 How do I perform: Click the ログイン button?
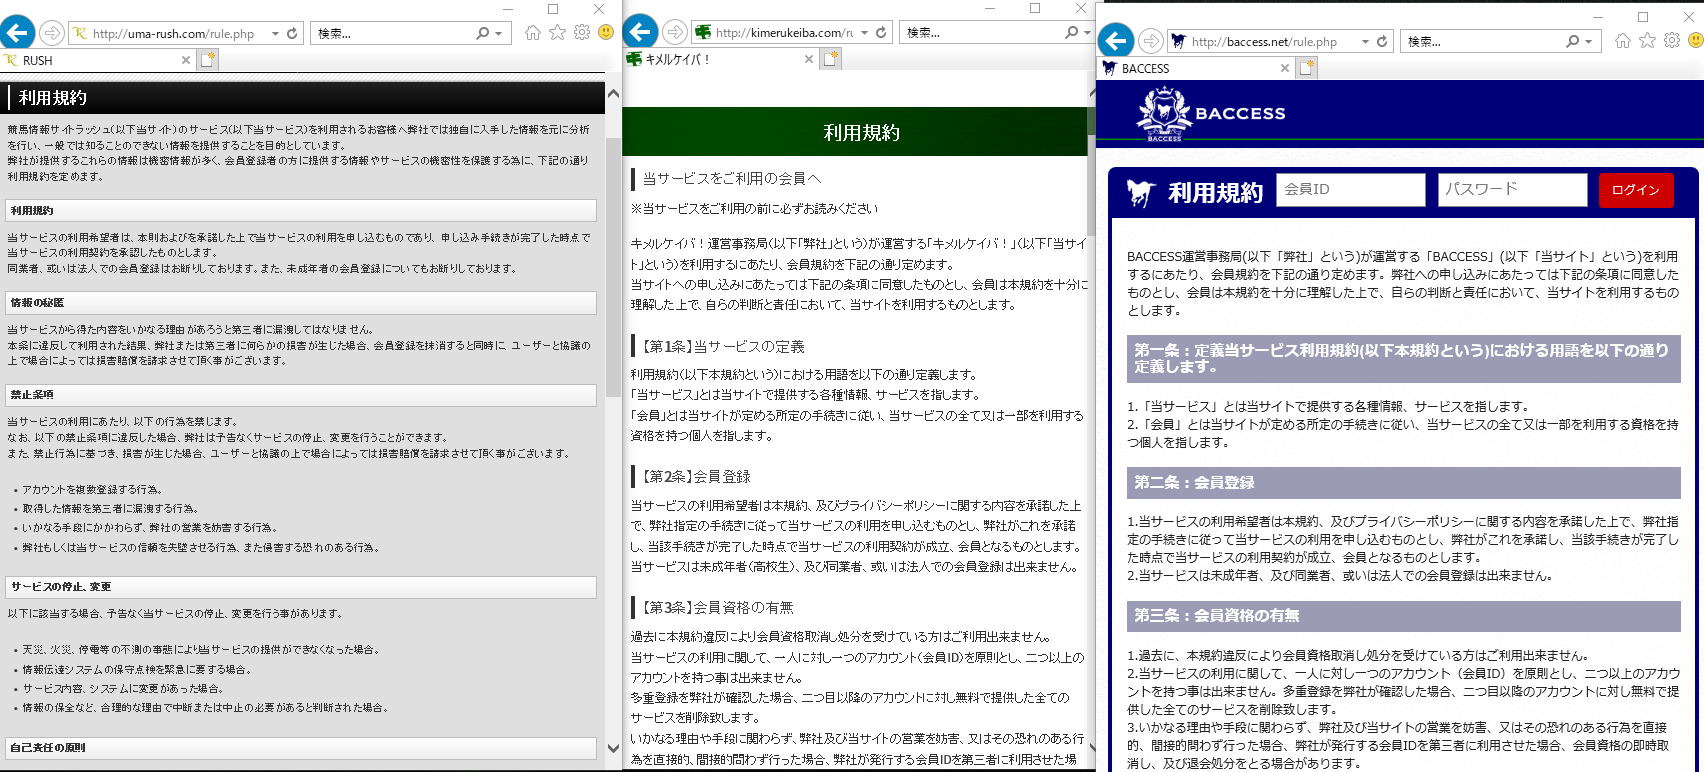[1636, 190]
